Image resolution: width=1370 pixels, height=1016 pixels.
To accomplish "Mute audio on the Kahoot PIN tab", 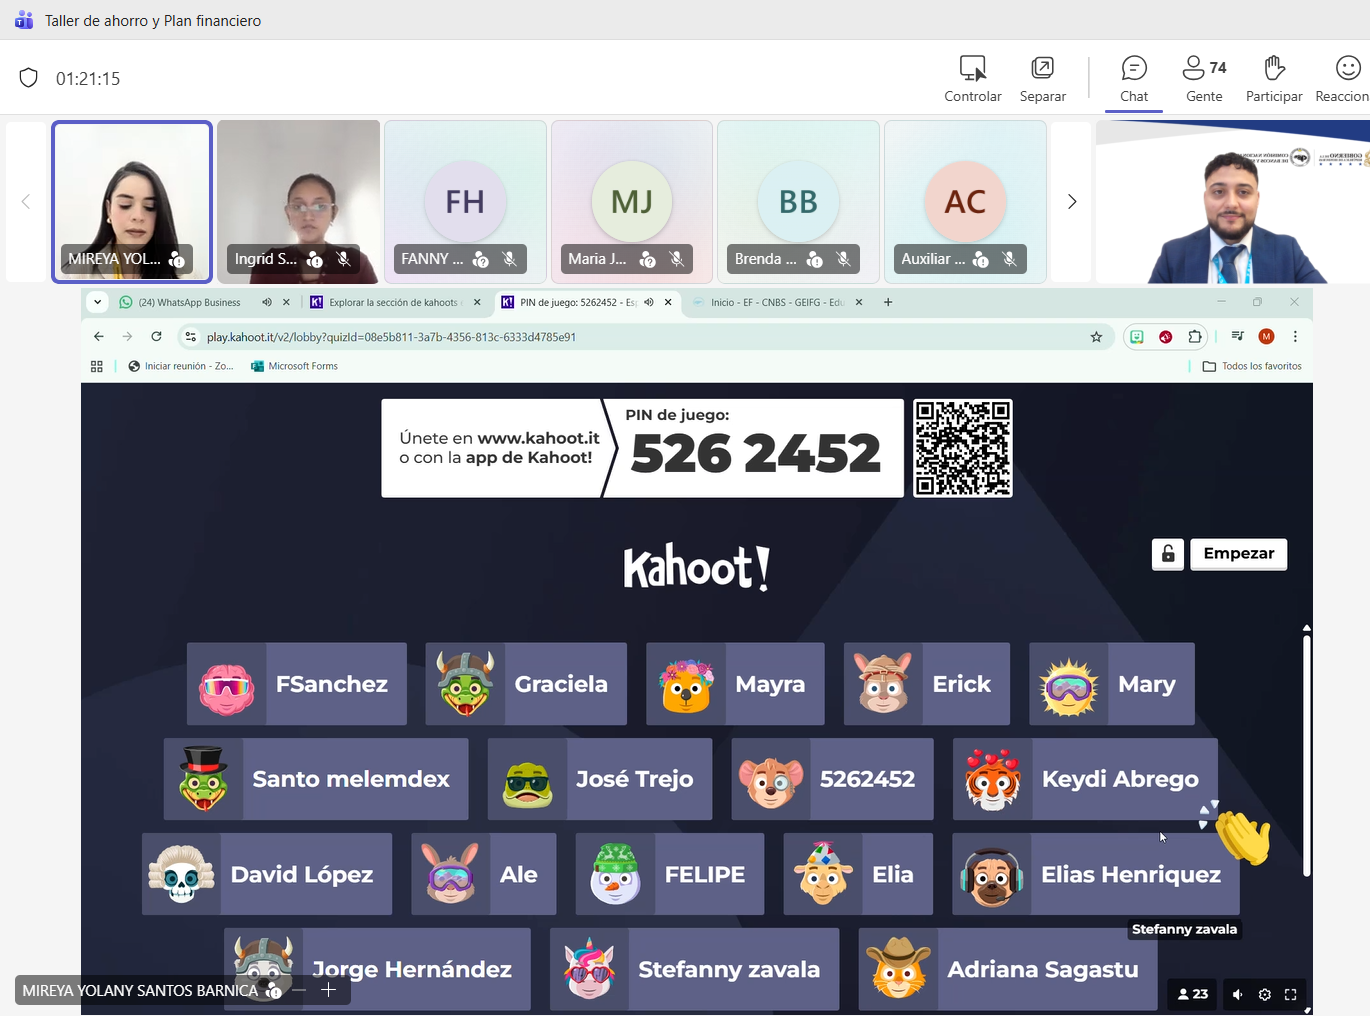I will tap(649, 302).
